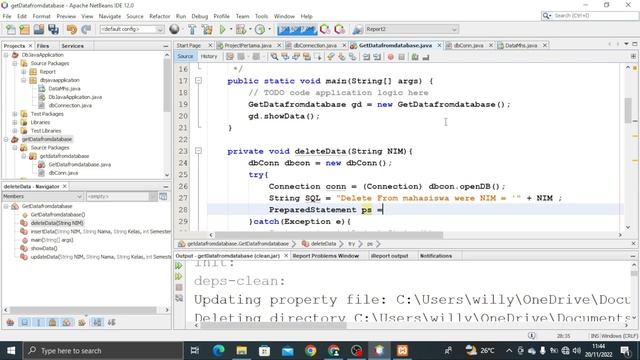Select showData() in Navigator members list

coord(44,248)
